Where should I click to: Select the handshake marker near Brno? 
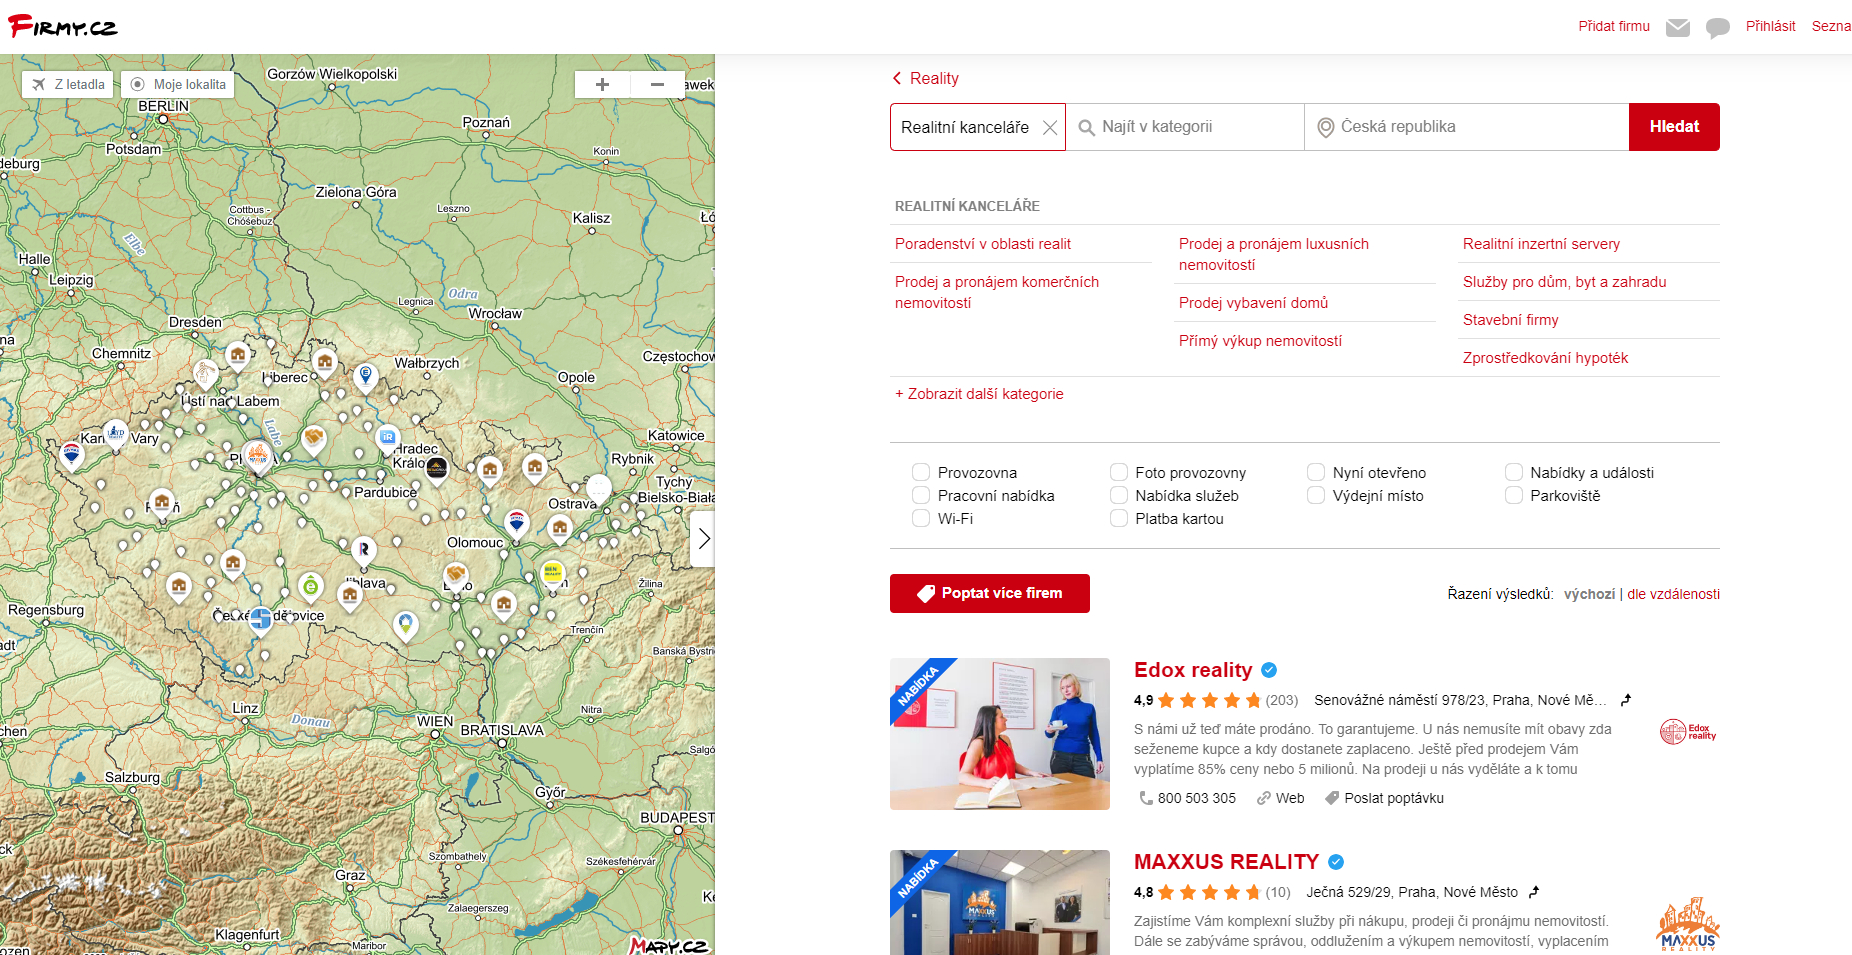(x=456, y=575)
